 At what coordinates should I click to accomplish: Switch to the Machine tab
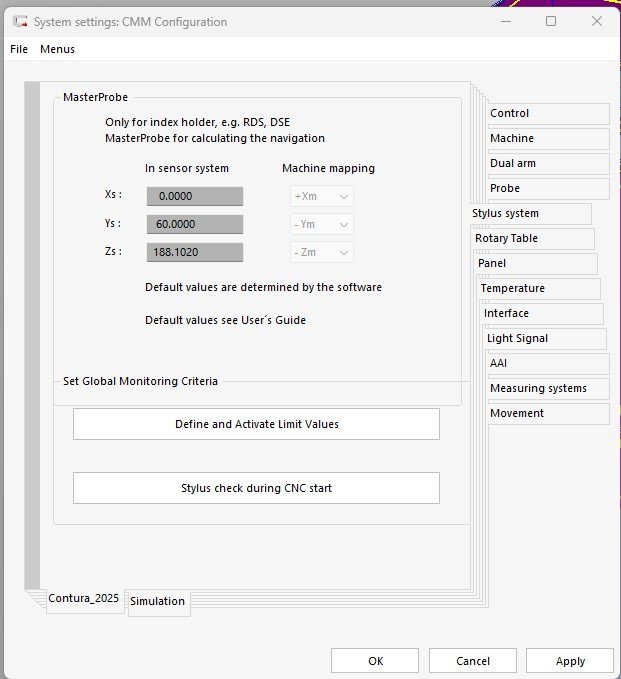(x=546, y=139)
